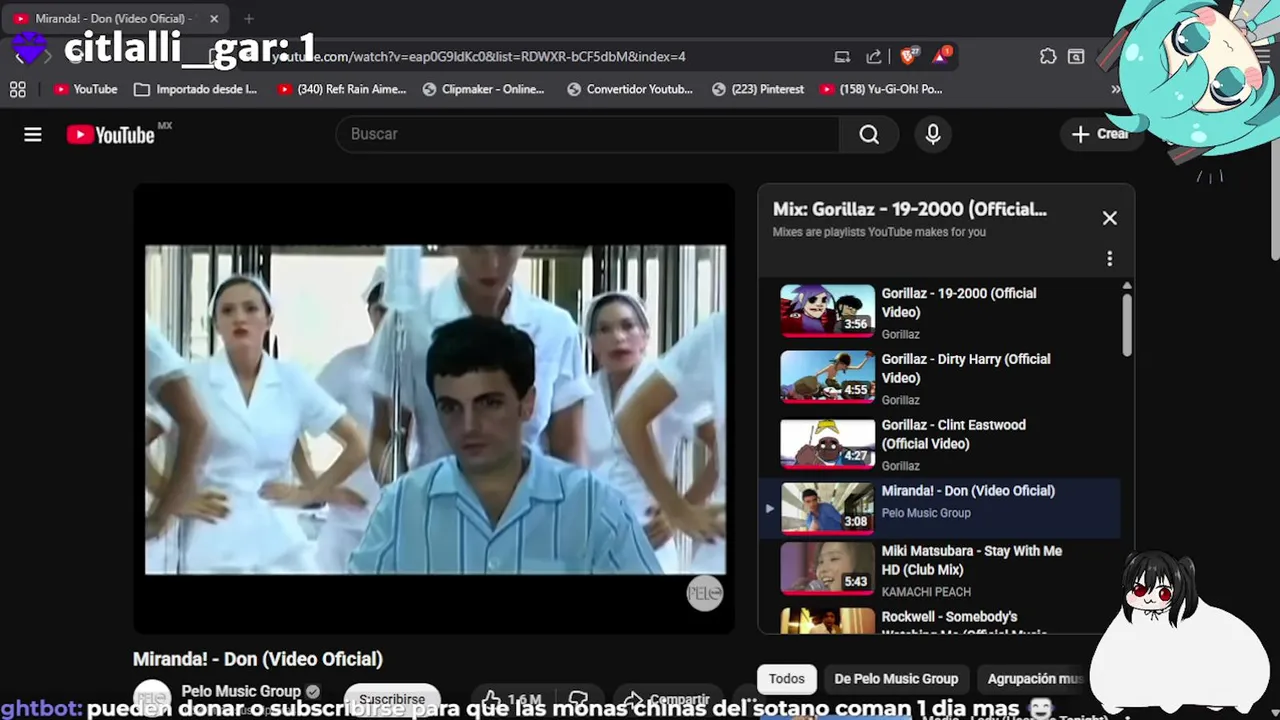Open the YouTube hamburger guide menu

(33, 135)
